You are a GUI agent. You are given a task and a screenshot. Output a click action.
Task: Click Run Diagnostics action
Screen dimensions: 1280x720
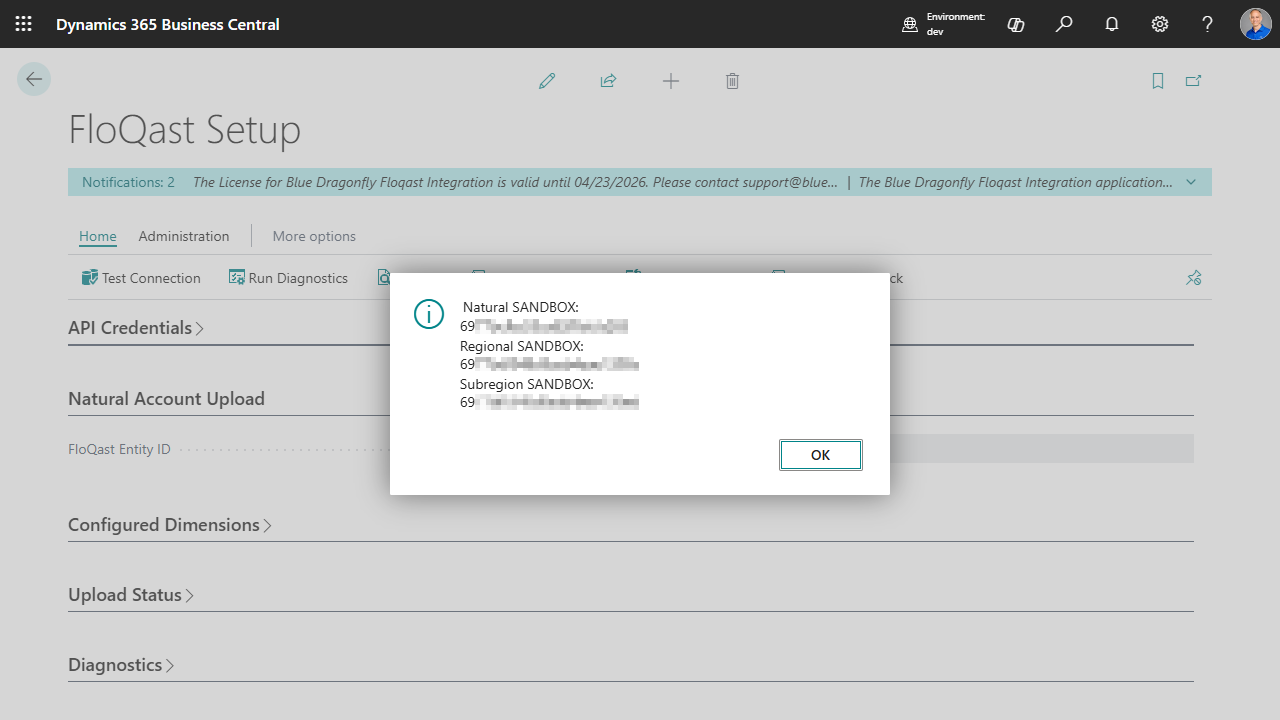click(288, 278)
